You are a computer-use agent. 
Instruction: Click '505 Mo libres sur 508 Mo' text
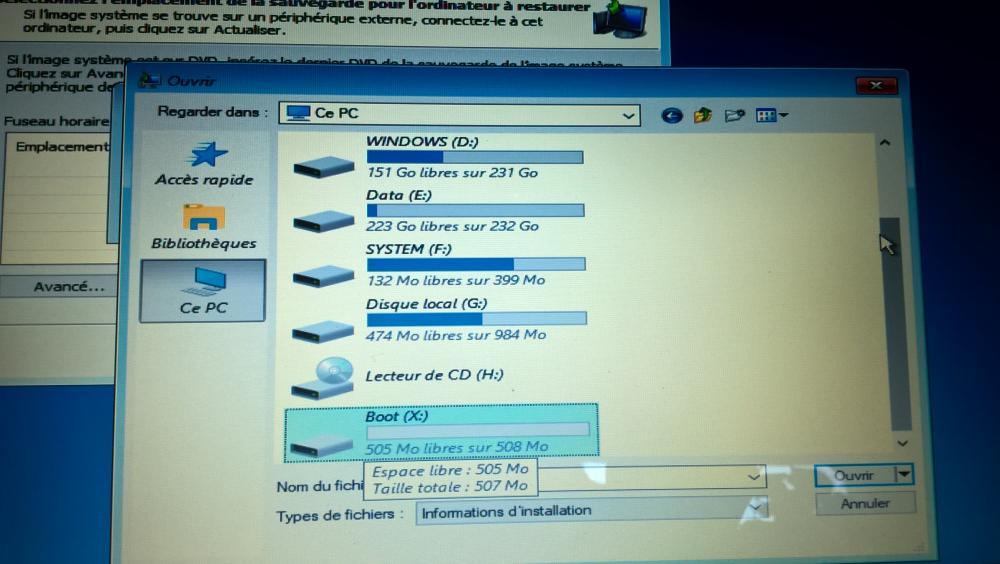[457, 448]
